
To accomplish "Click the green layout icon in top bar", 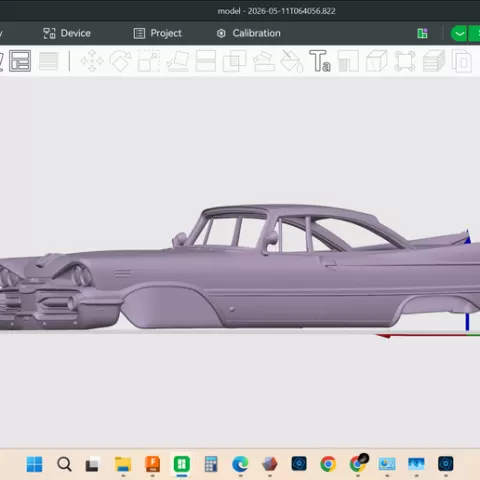I will pos(422,33).
